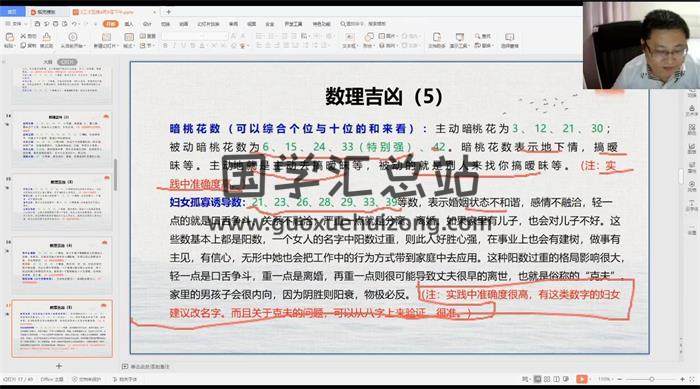Click the slide 17 counter in status bar
700x389 pixels.
[18, 379]
